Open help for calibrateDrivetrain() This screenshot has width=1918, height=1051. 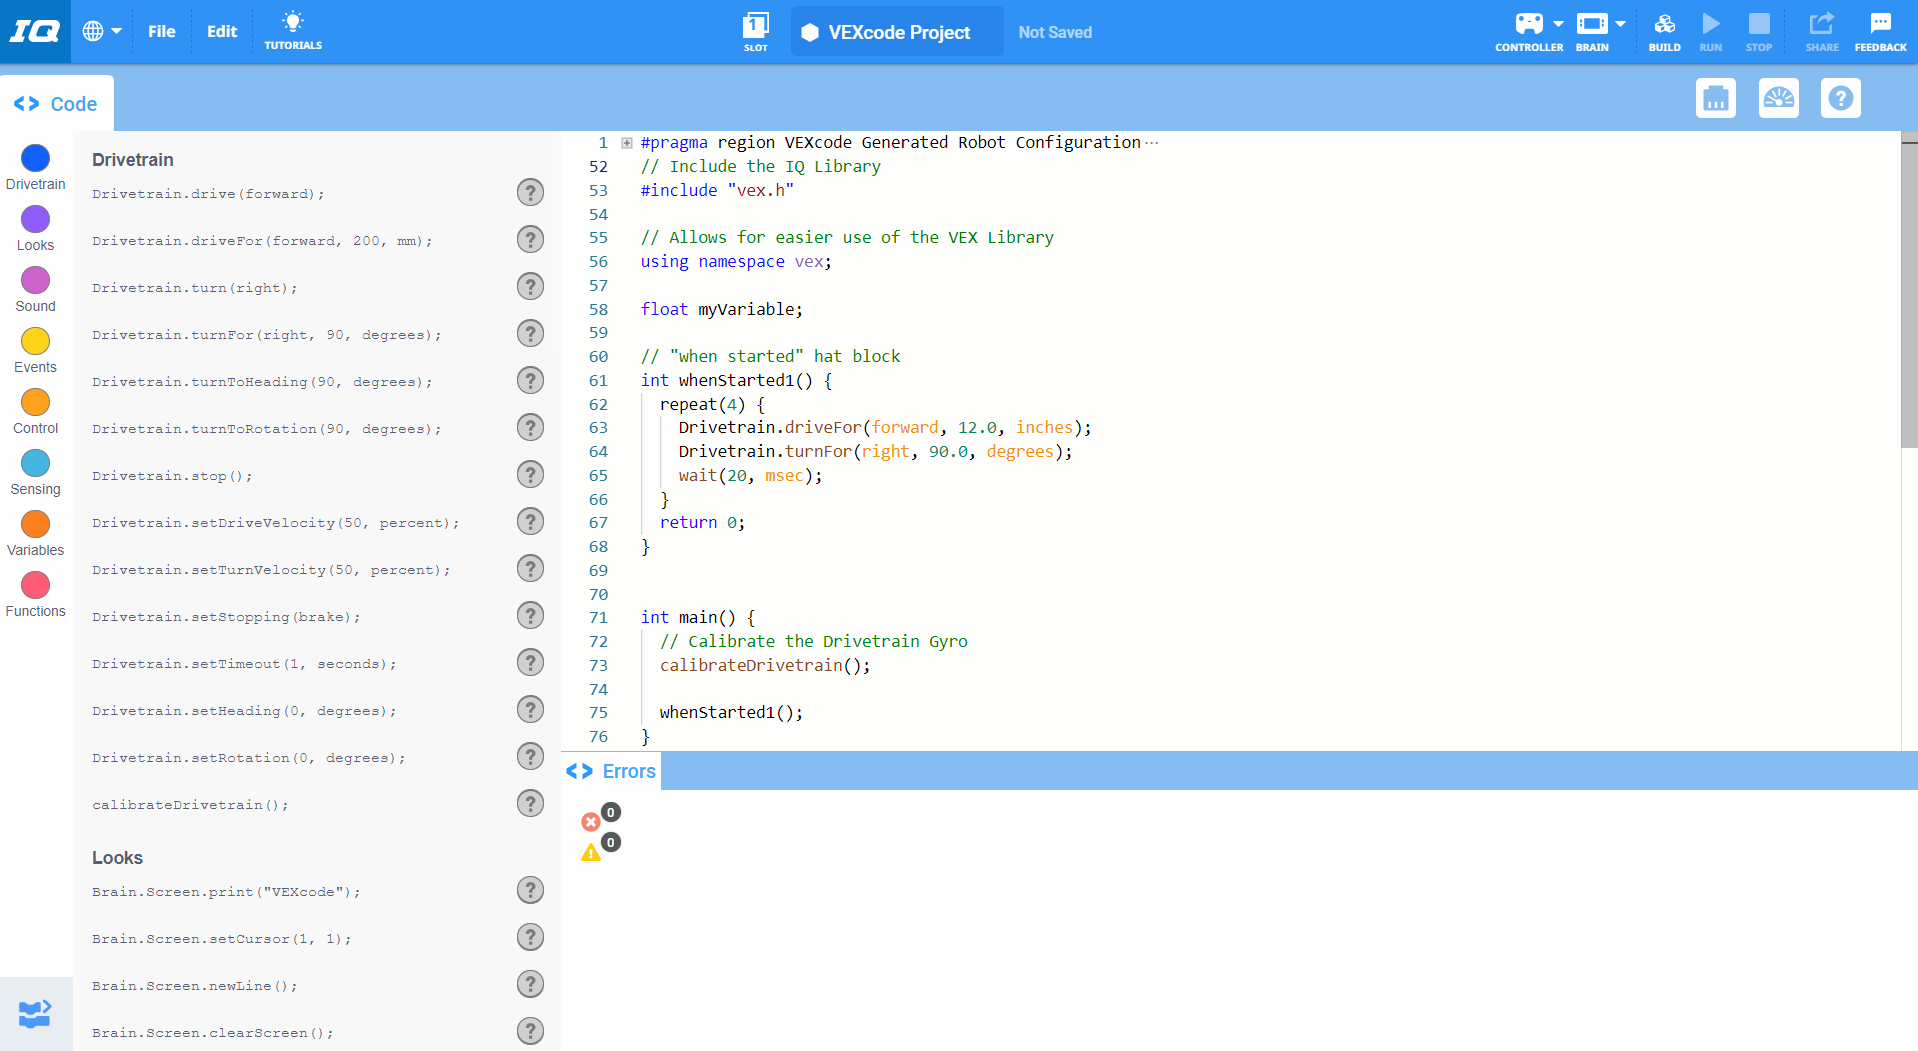(x=530, y=803)
